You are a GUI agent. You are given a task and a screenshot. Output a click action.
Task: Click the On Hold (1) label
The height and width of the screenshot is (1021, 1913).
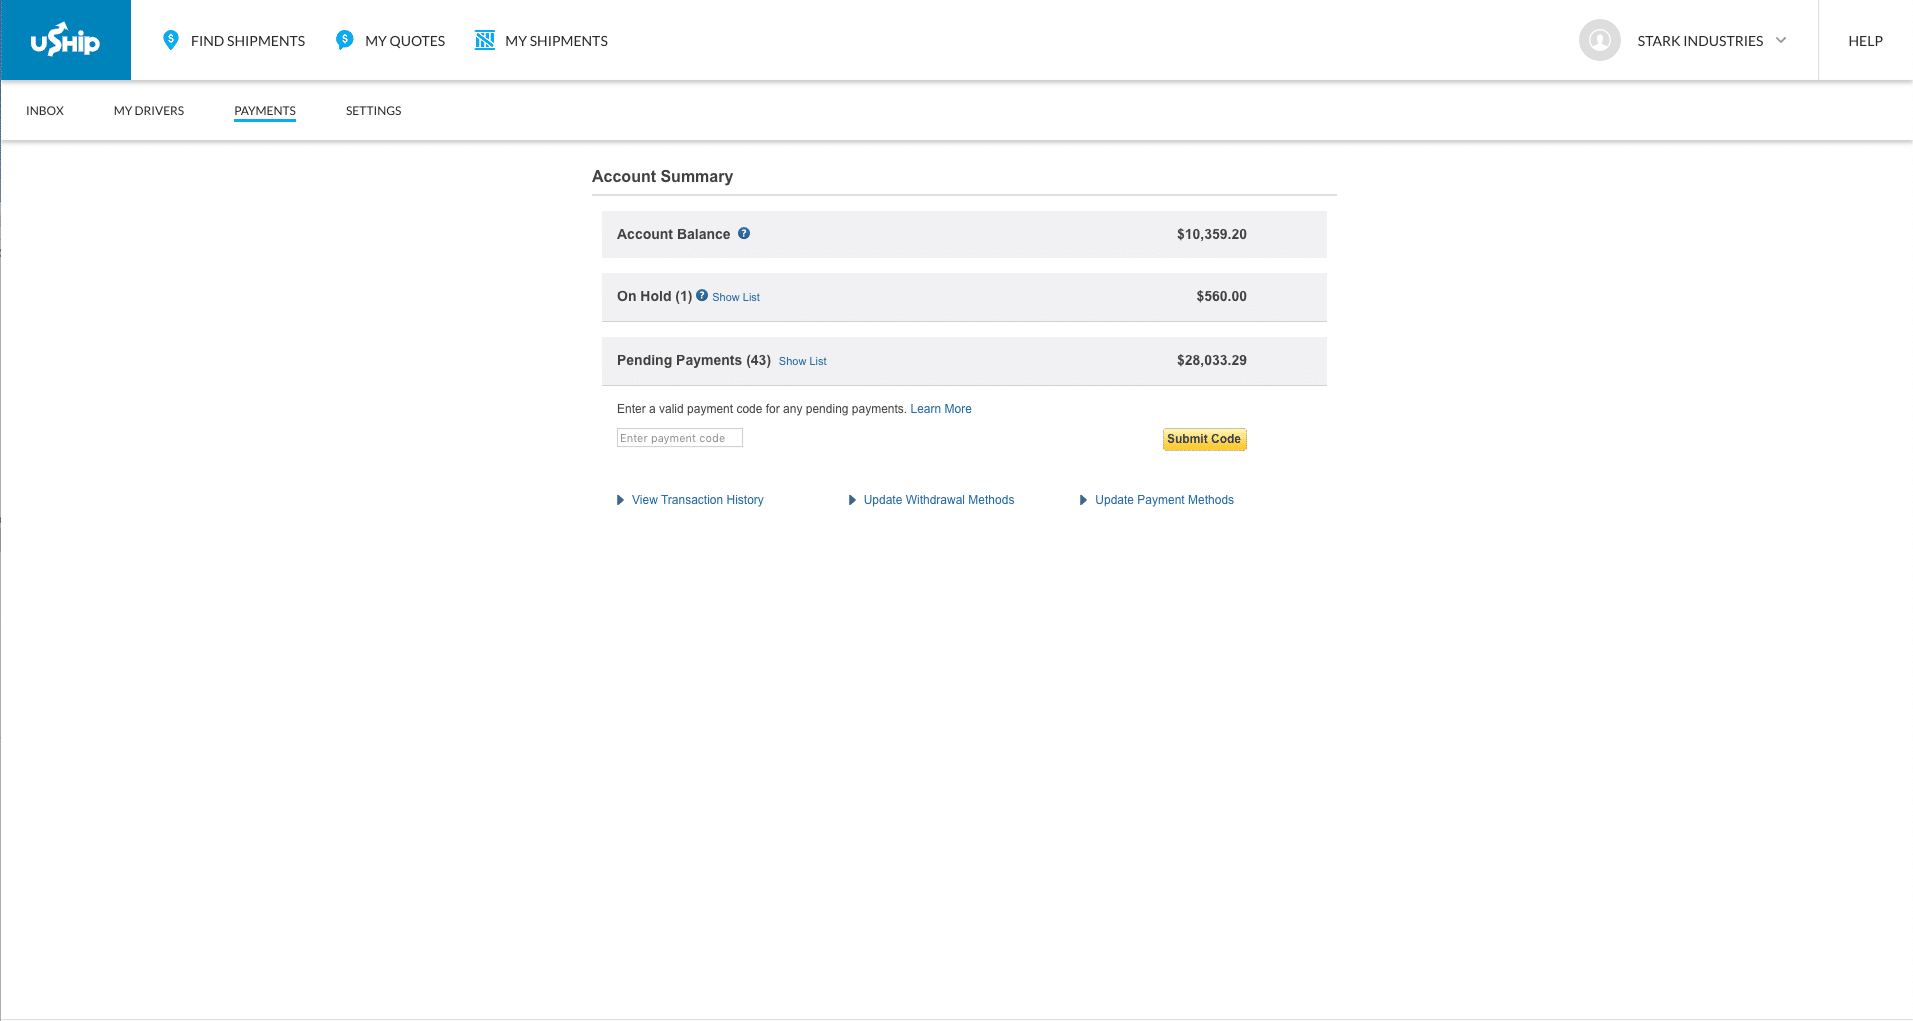pyautogui.click(x=654, y=296)
